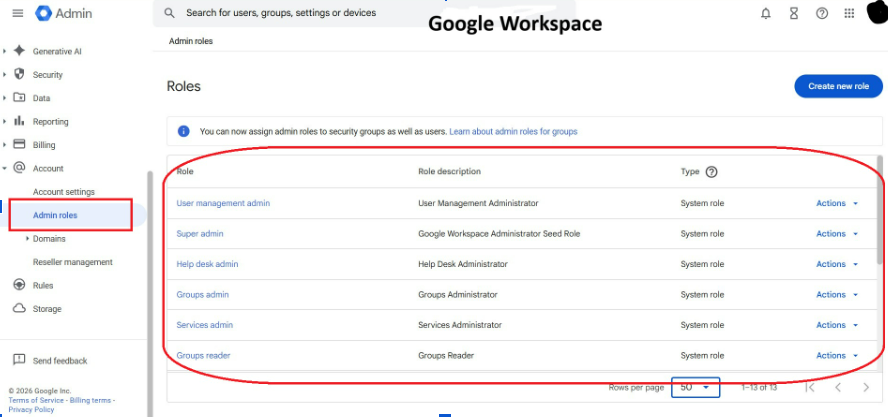
Task: Open the notifications bell
Action: [766, 13]
